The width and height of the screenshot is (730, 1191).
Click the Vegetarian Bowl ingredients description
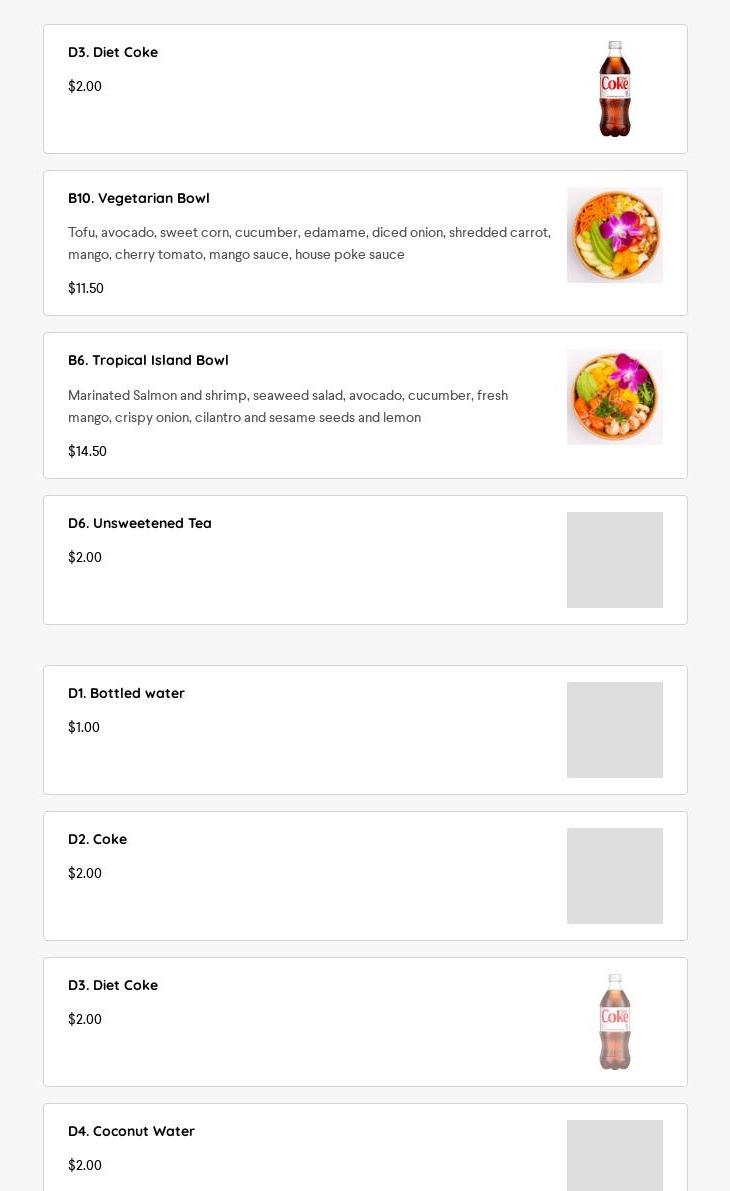(309, 243)
